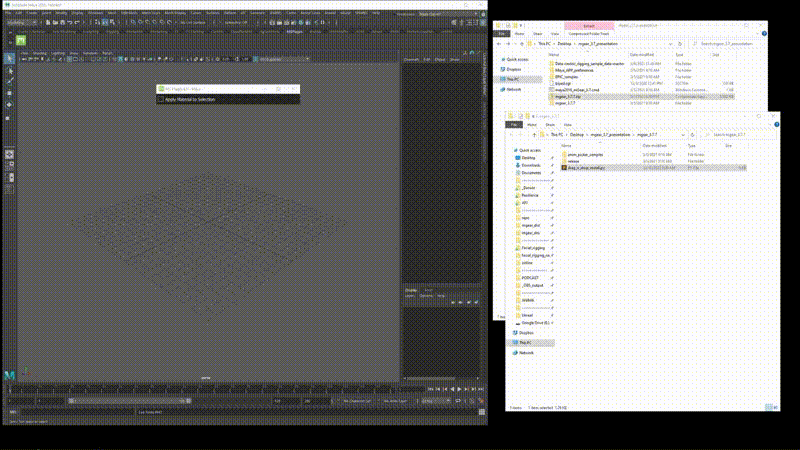
Task: Save the scene using status line icon
Action: click(62, 22)
